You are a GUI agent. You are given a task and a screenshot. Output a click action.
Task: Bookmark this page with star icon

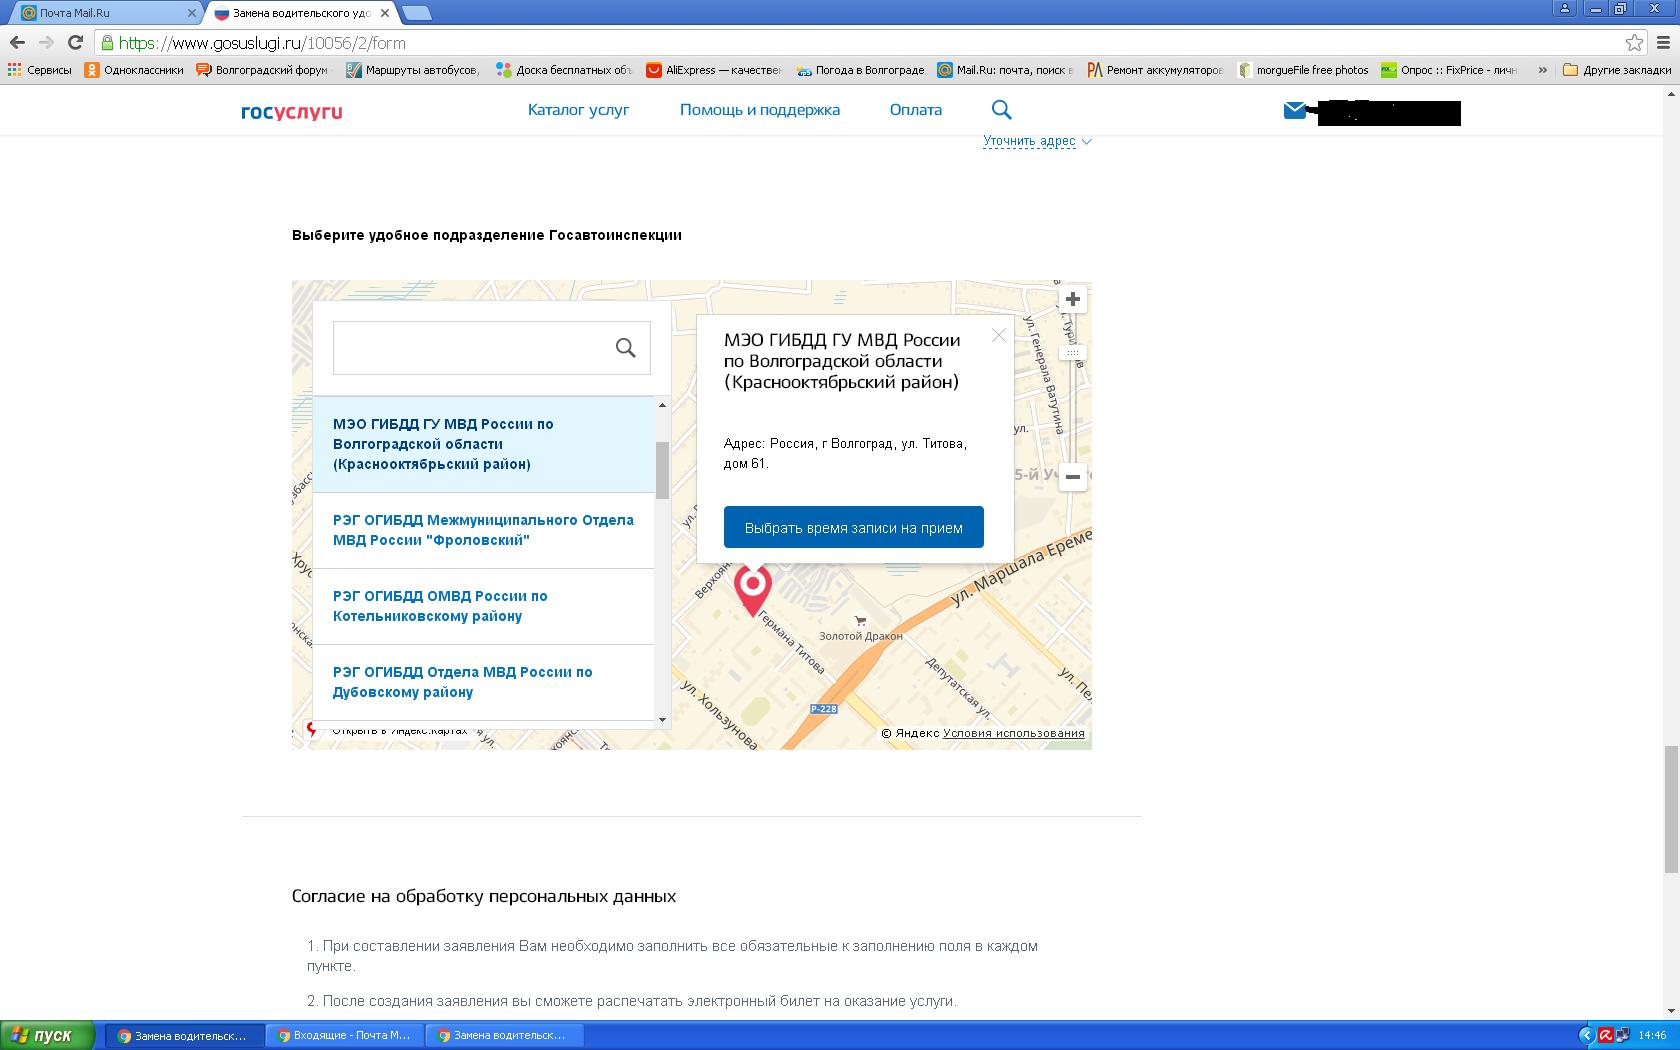click(1634, 43)
